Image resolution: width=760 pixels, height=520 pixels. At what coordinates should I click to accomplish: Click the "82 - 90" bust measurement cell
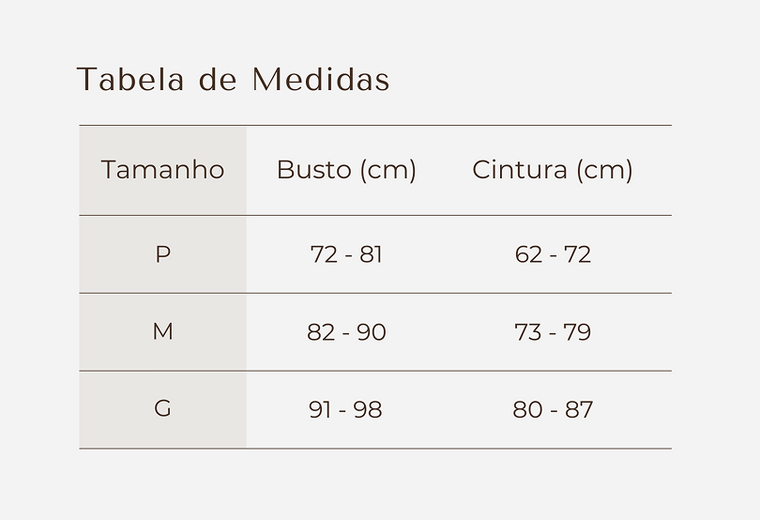(346, 332)
